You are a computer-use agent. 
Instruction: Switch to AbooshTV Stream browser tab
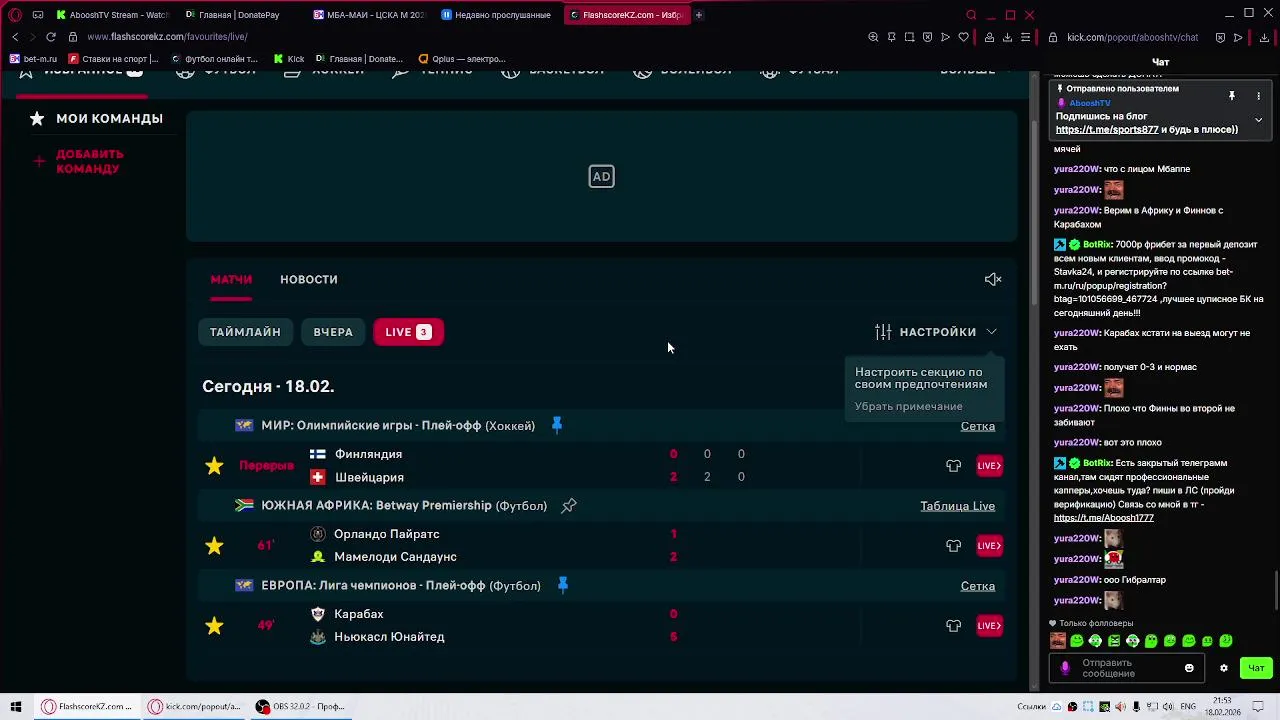click(113, 15)
